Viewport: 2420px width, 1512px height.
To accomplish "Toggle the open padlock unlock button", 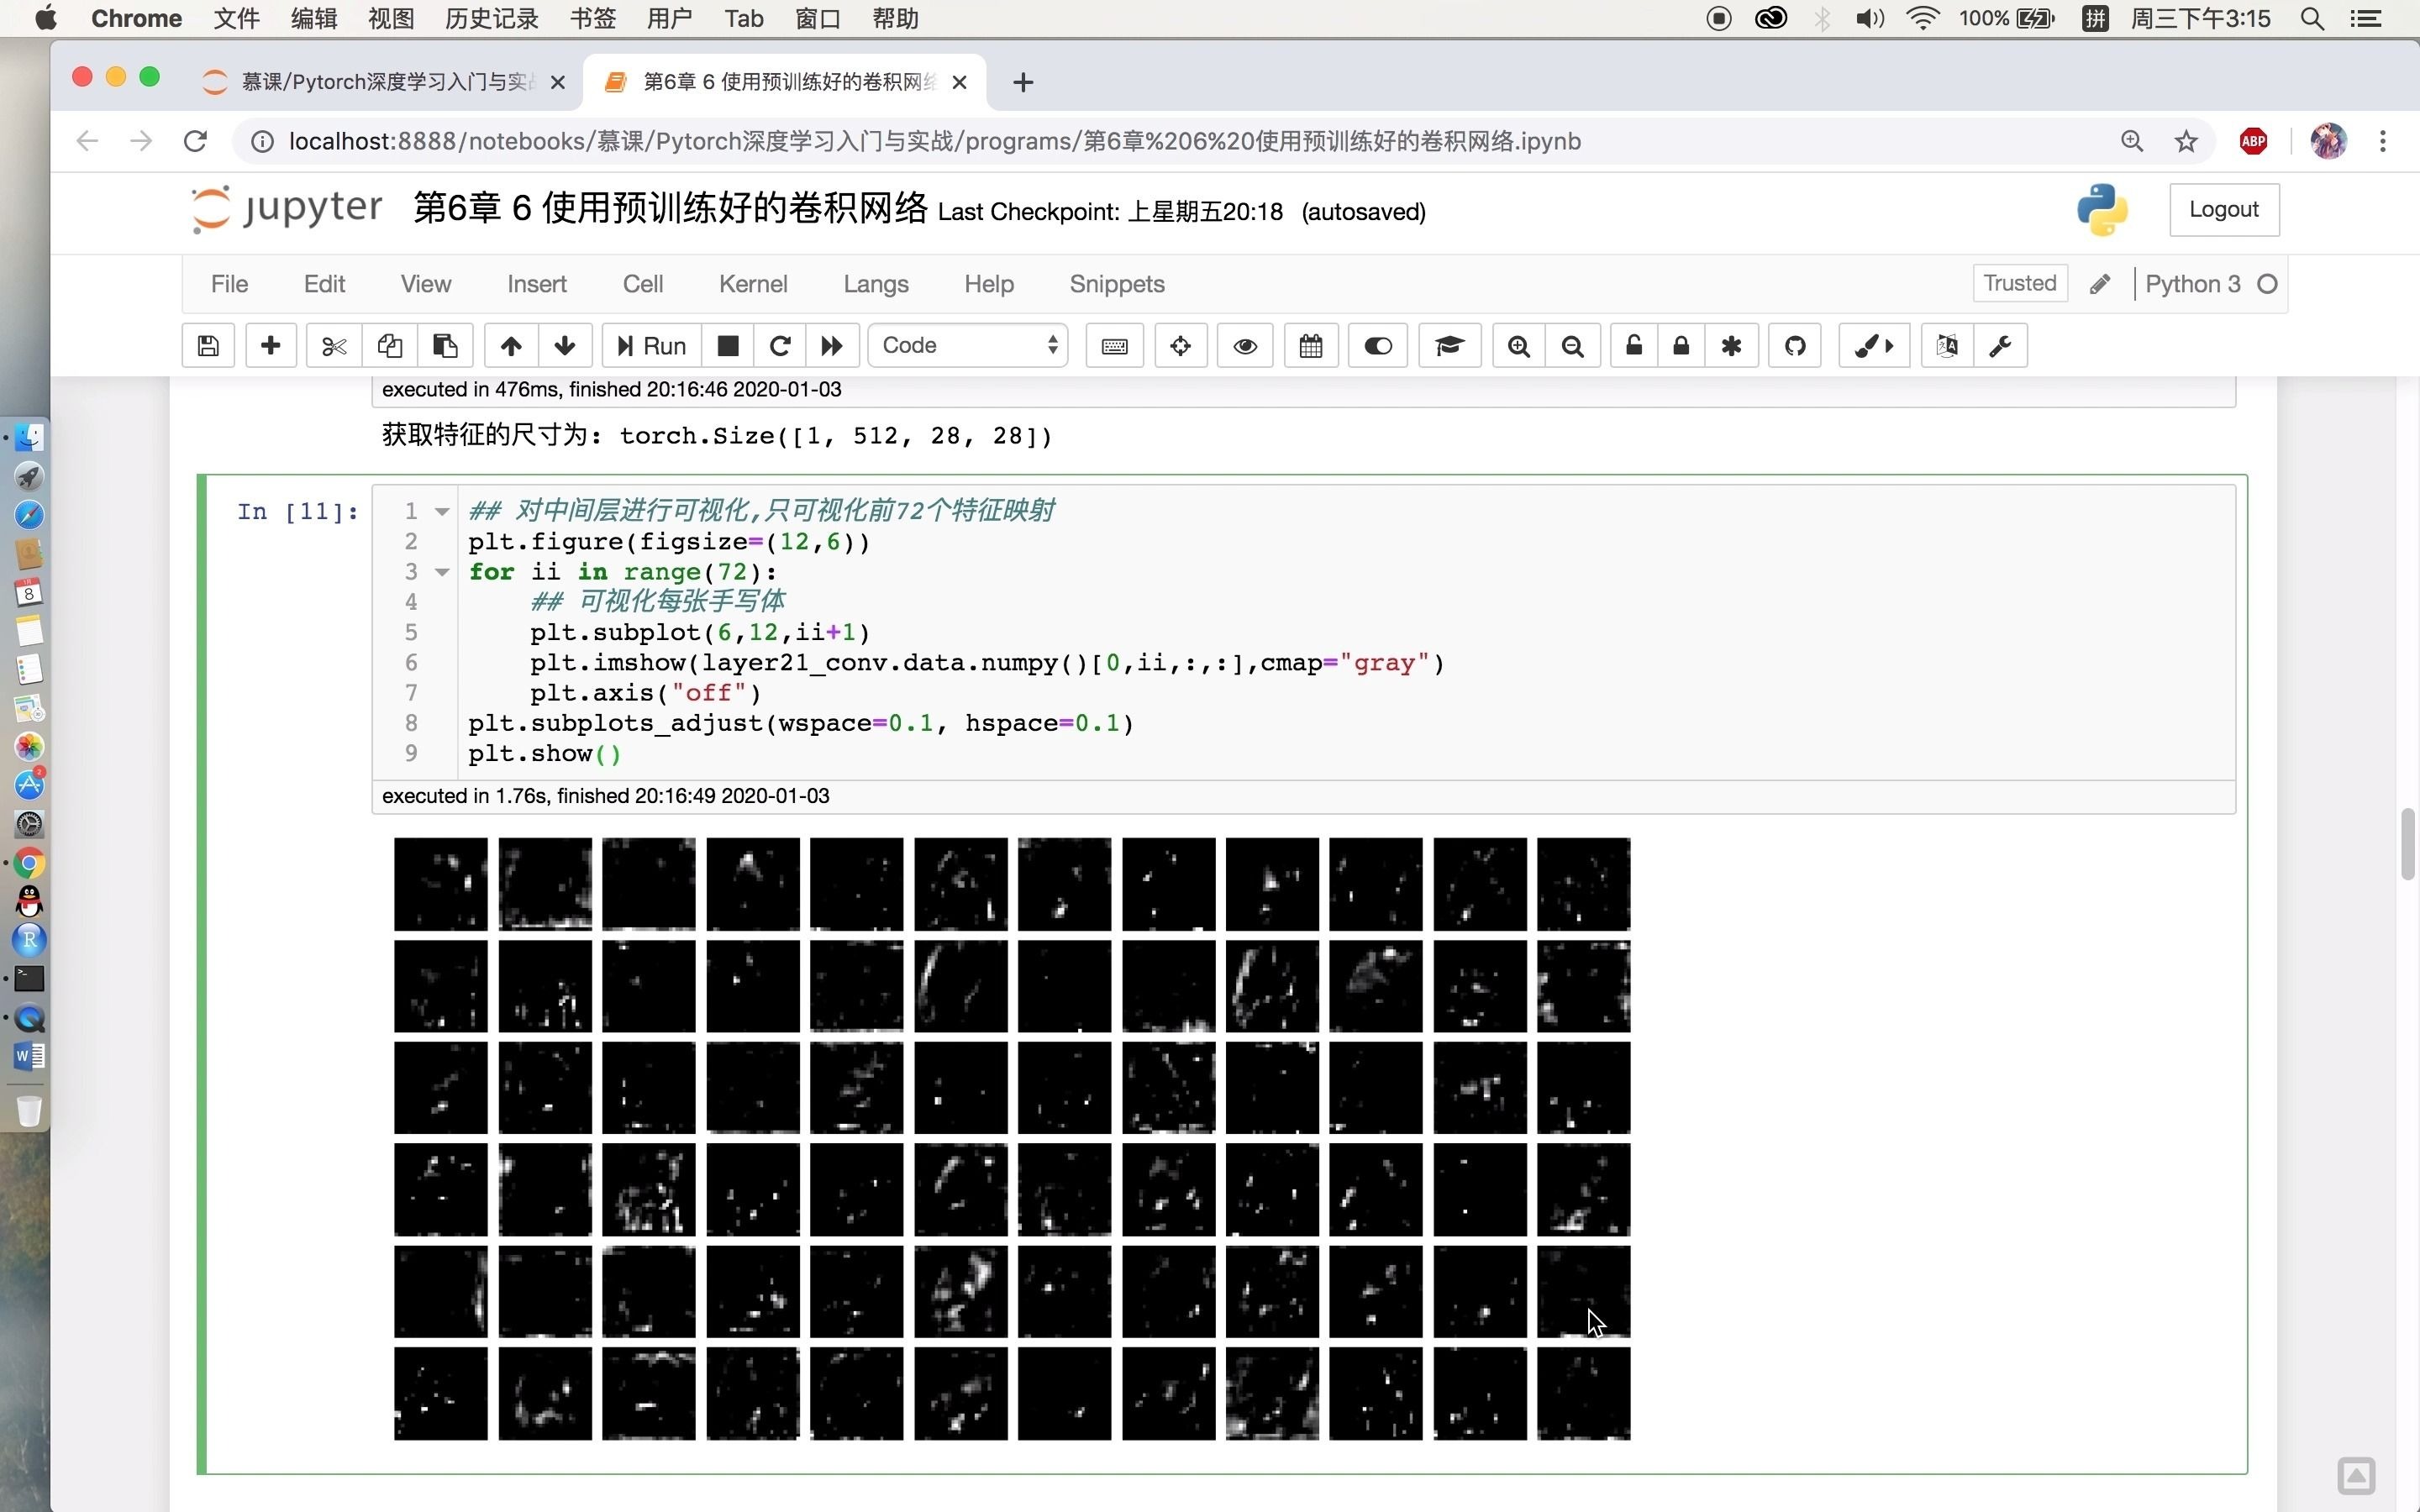I will tap(1634, 346).
